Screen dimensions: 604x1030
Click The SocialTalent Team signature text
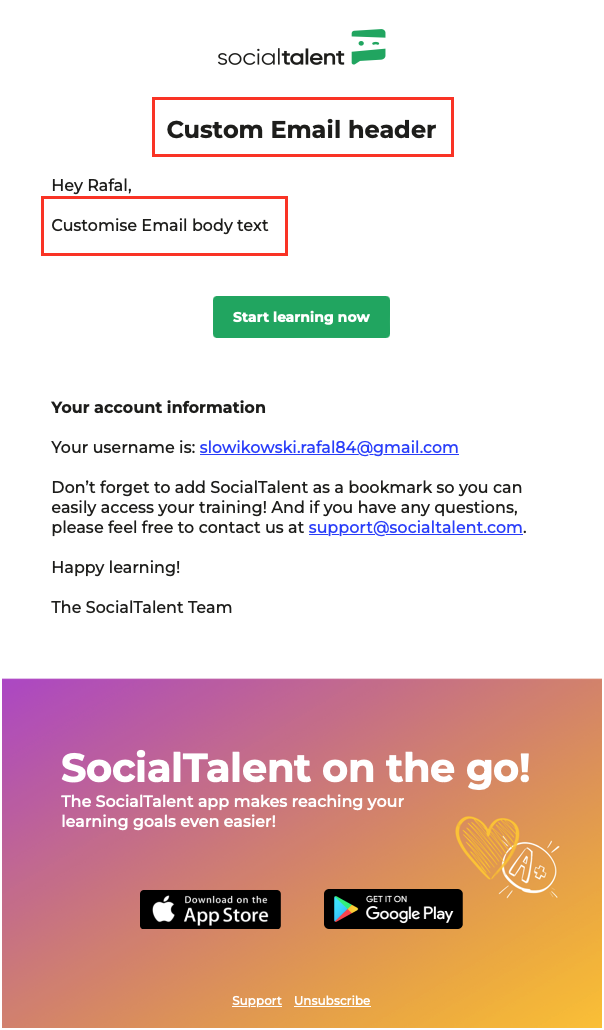[x=141, y=607]
